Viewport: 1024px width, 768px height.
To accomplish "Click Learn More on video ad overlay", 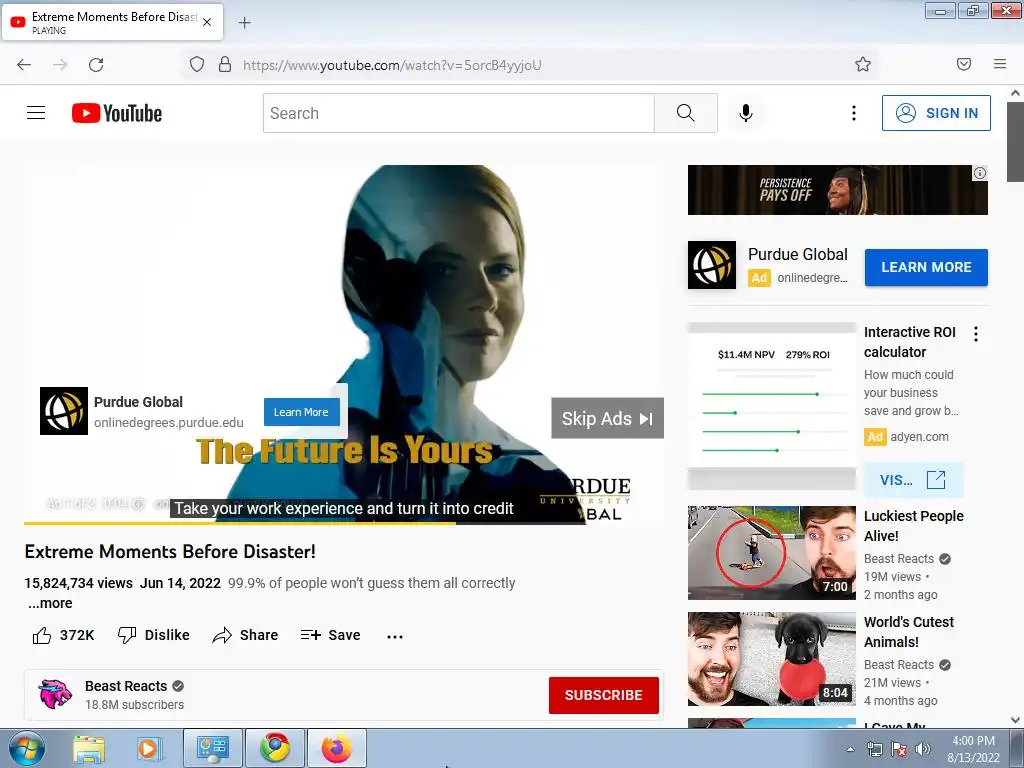I will pos(302,412).
